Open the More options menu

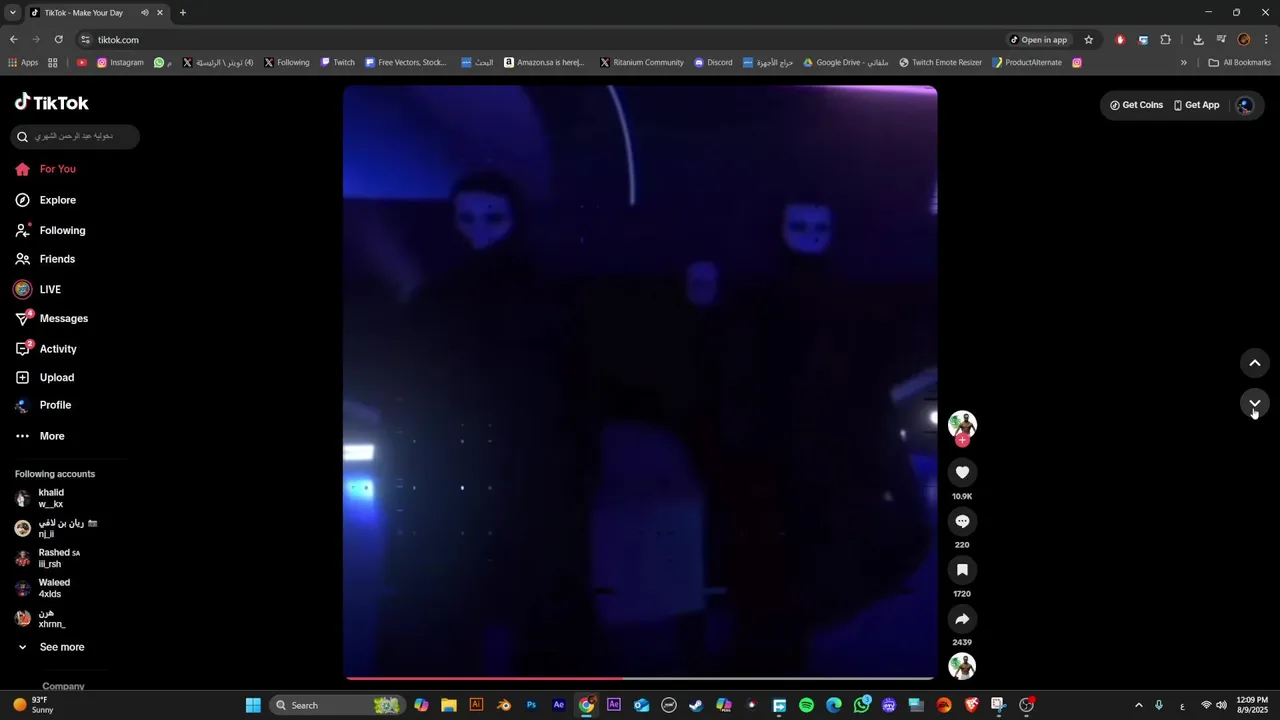coord(40,436)
